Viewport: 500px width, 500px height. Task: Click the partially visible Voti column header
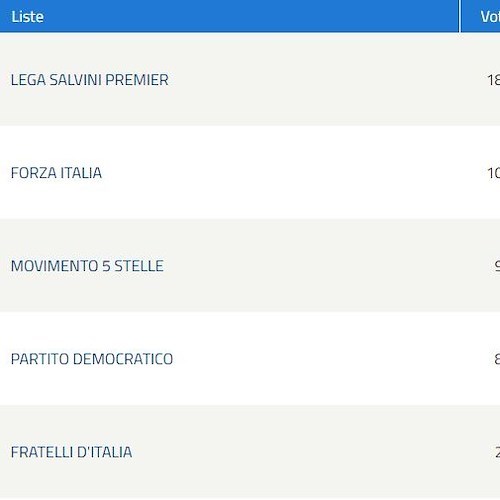[x=490, y=17]
